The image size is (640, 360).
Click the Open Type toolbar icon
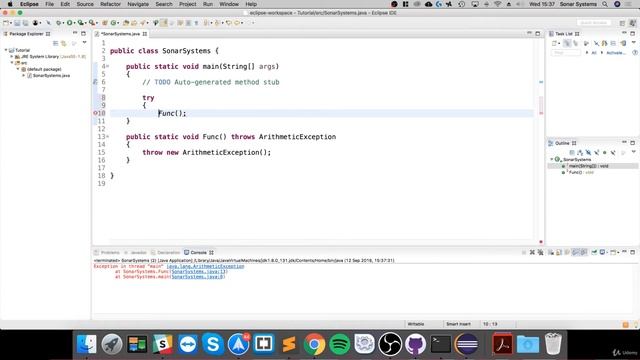126,23
